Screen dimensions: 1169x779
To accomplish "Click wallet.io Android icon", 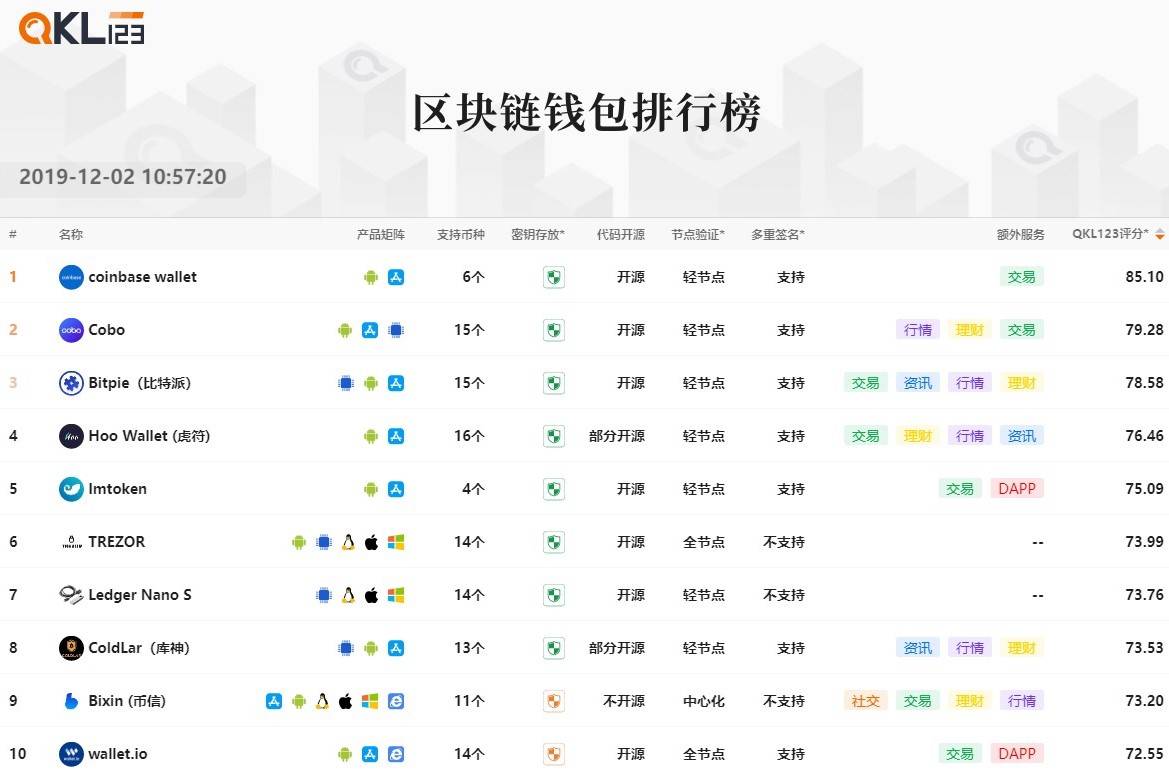I will pyautogui.click(x=344, y=754).
